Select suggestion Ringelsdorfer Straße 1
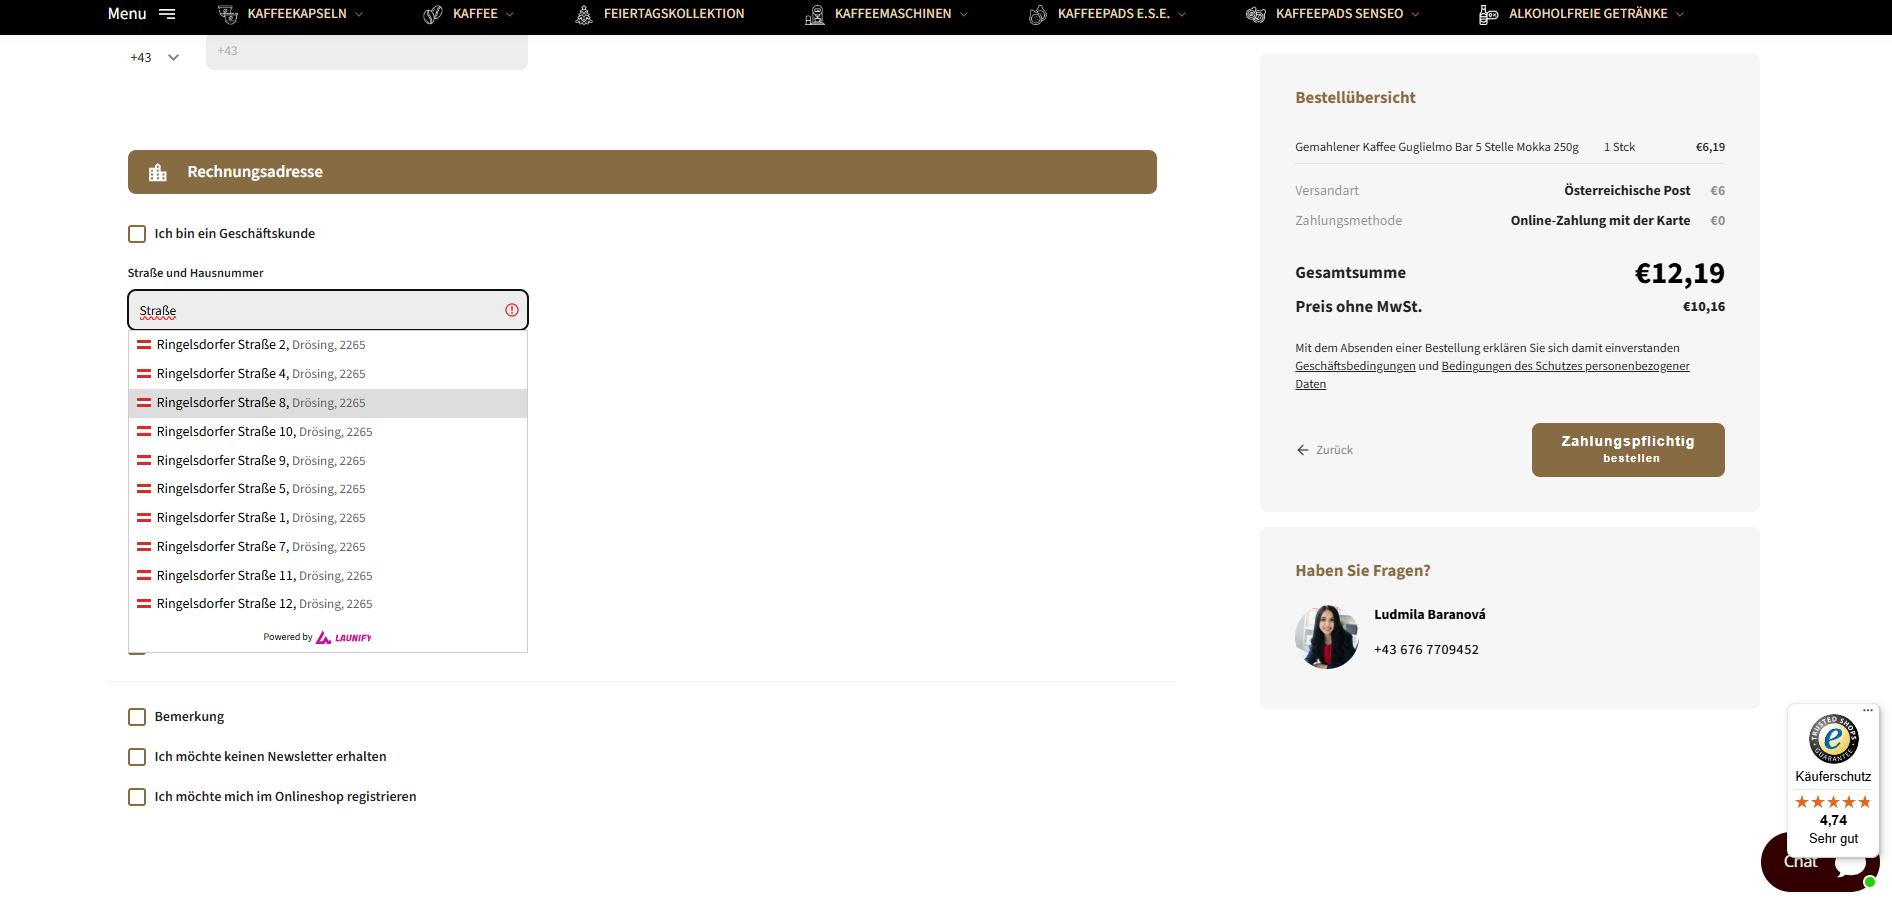1892x903 pixels. pyautogui.click(x=328, y=518)
